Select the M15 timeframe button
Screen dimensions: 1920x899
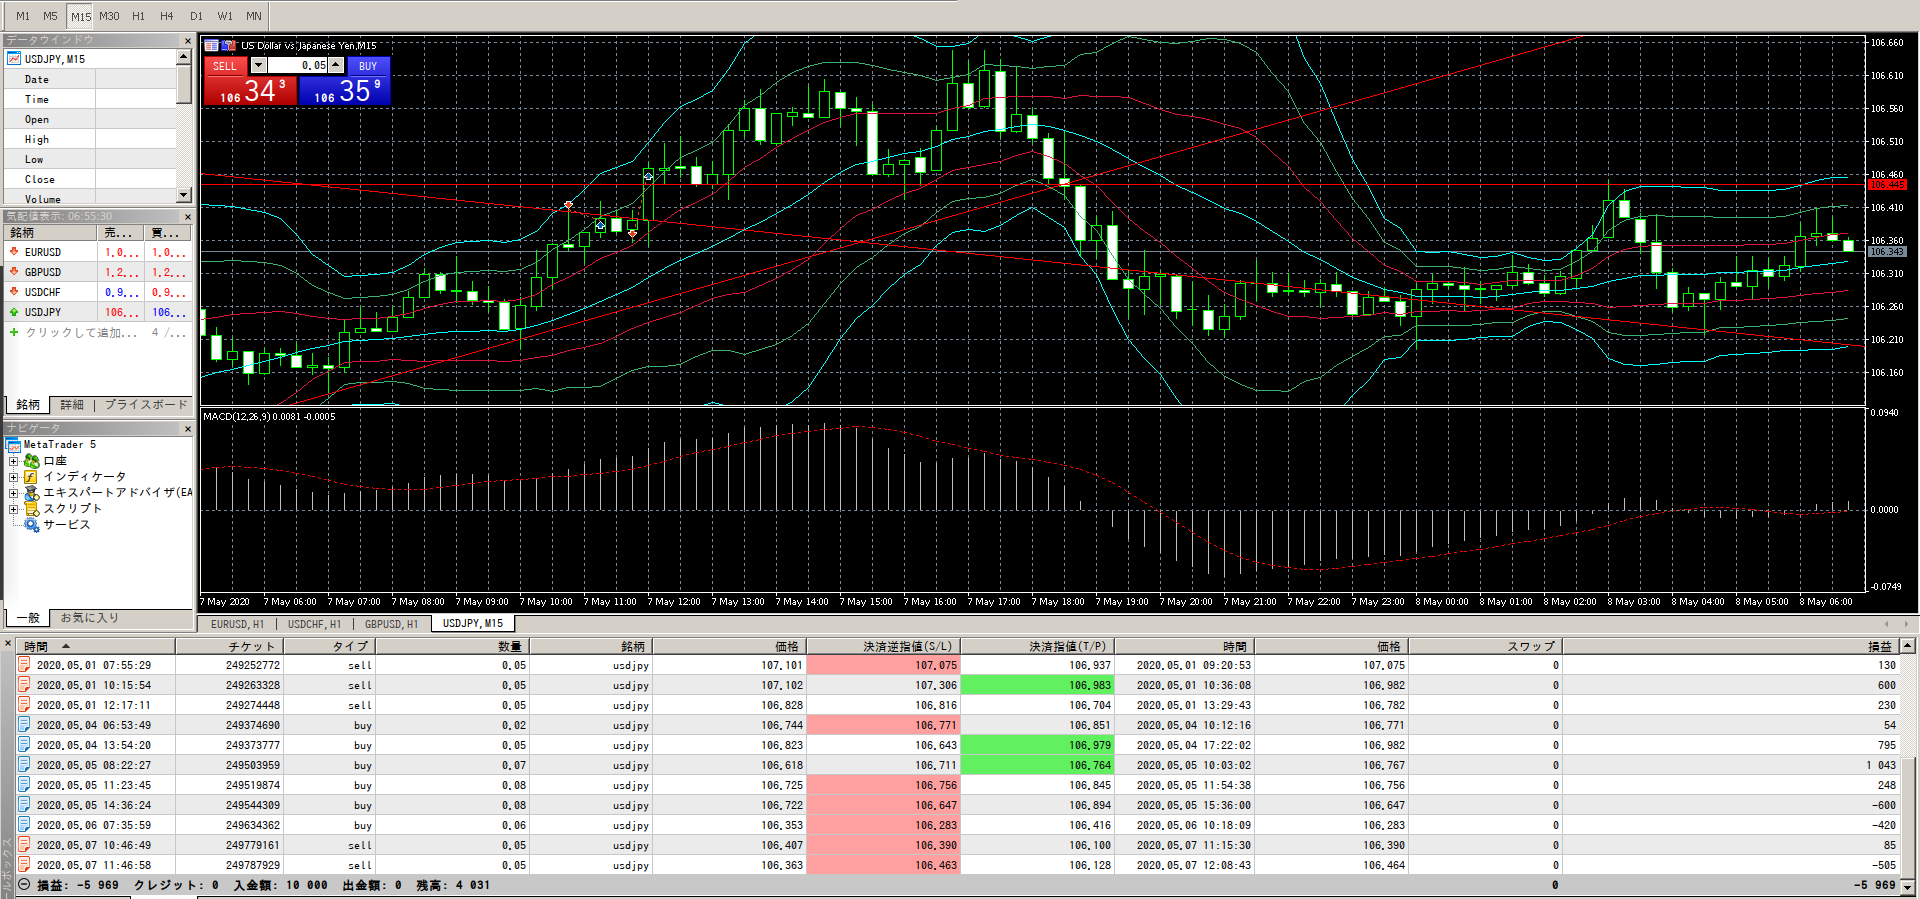click(81, 16)
